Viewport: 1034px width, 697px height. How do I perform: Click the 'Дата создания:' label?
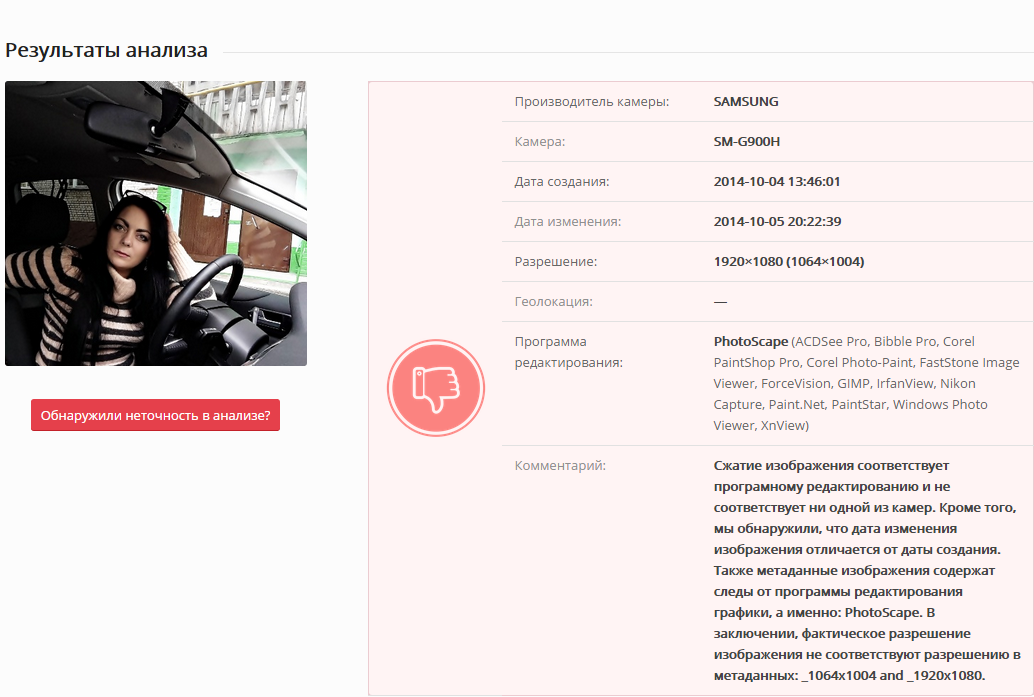pos(562,182)
